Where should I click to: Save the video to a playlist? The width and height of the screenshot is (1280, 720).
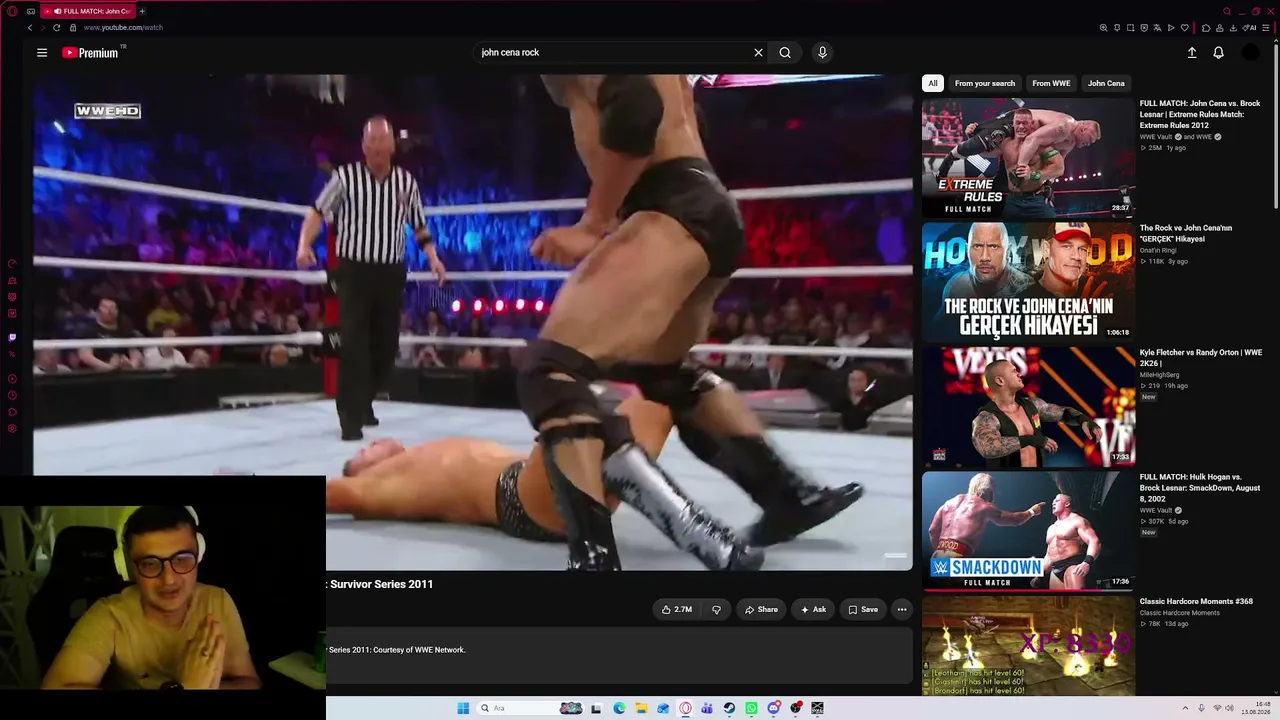(x=863, y=609)
